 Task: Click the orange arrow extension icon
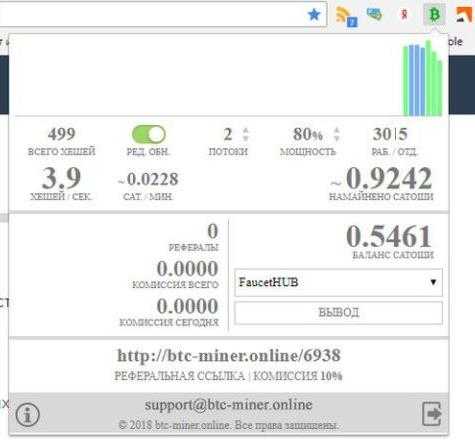coord(465,15)
